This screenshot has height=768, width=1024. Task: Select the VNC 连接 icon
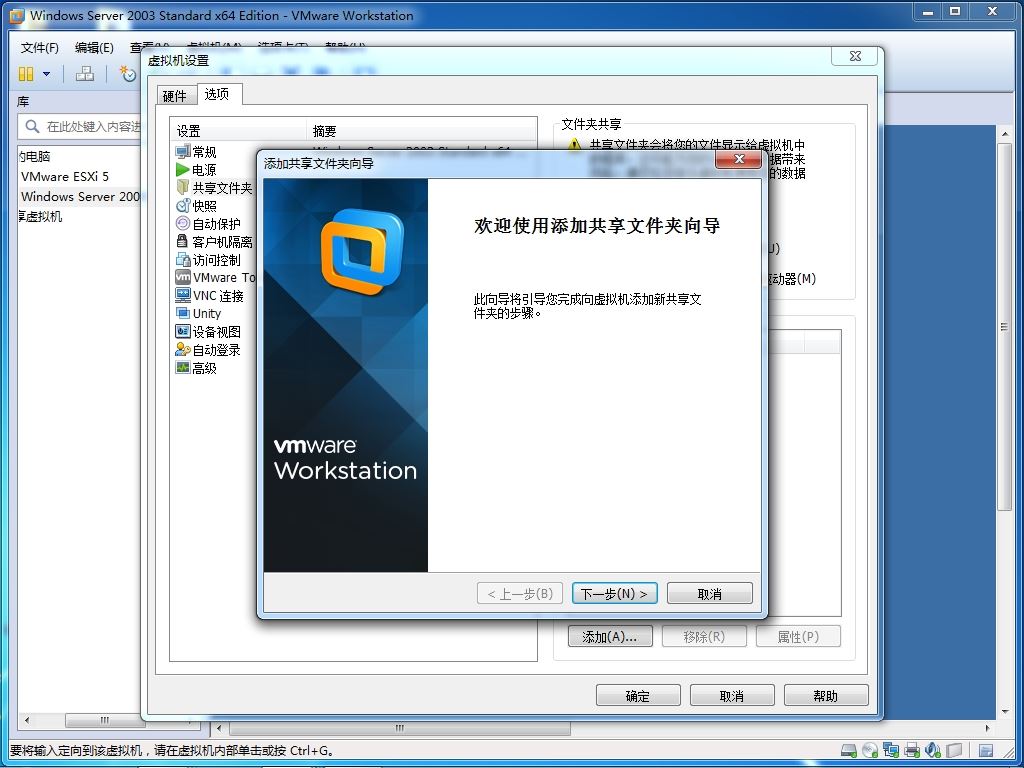pyautogui.click(x=183, y=296)
